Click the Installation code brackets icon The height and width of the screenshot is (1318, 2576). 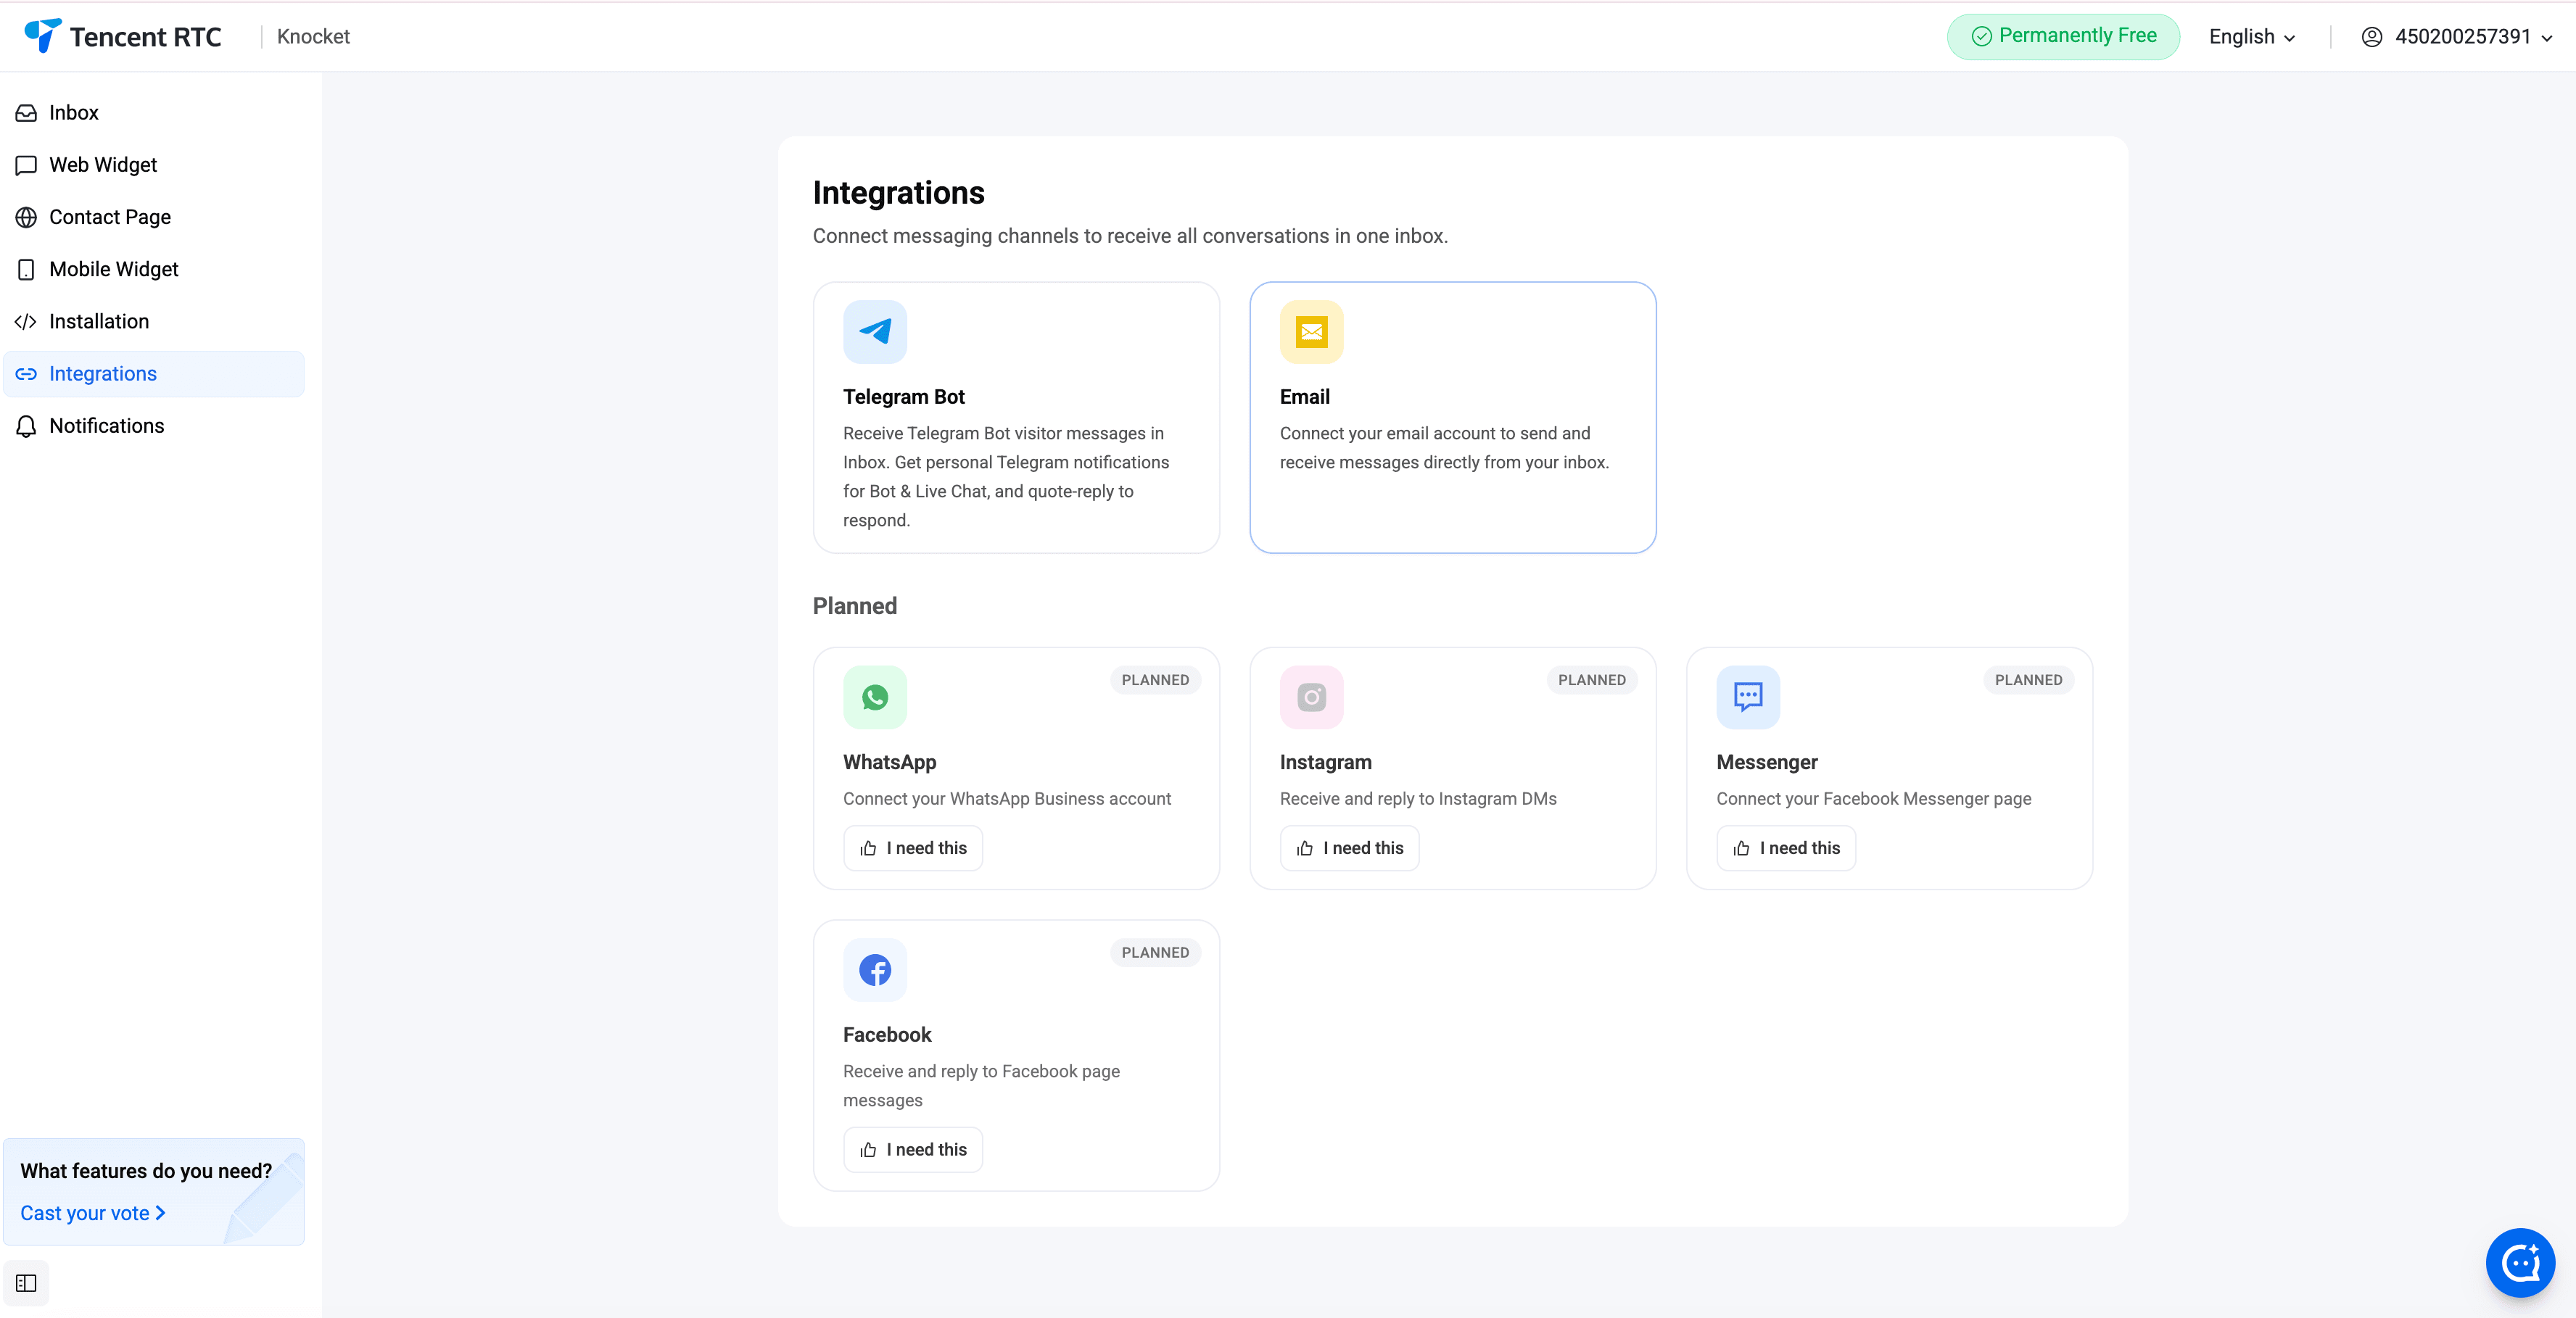point(26,322)
